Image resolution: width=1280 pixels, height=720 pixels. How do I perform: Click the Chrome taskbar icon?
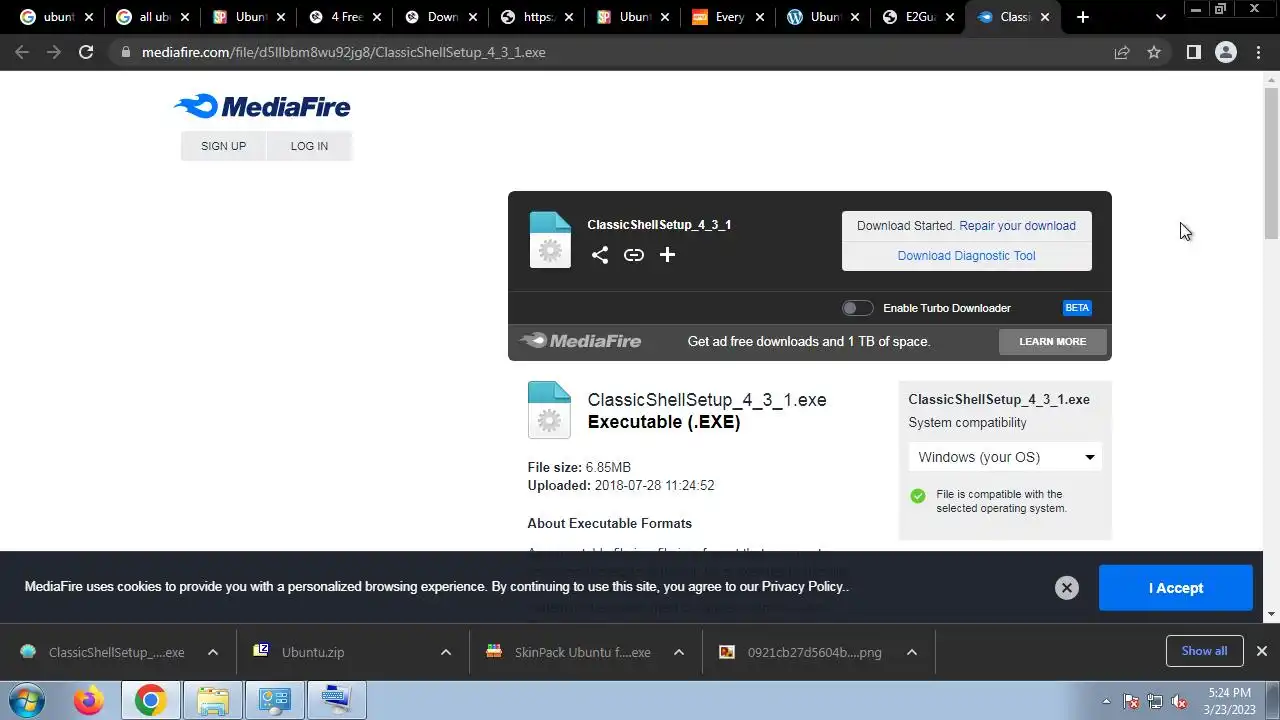click(x=151, y=700)
